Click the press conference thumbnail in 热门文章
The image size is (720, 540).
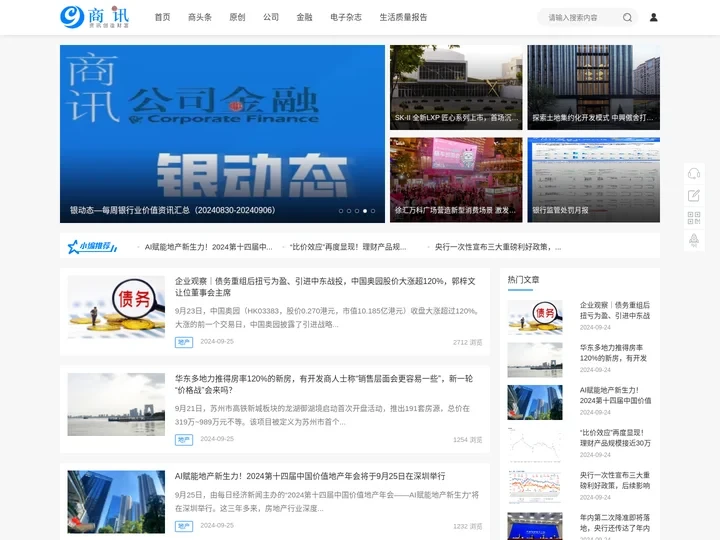pos(535,526)
